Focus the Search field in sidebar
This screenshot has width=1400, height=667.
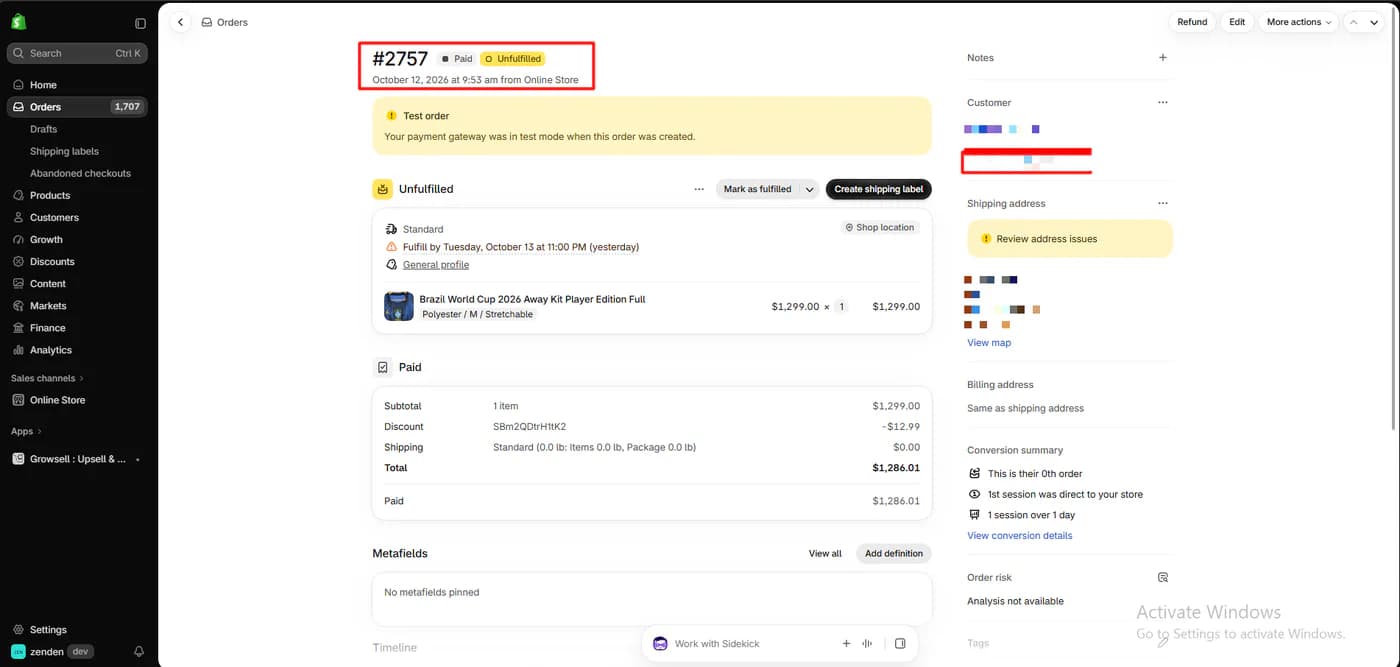click(x=77, y=53)
